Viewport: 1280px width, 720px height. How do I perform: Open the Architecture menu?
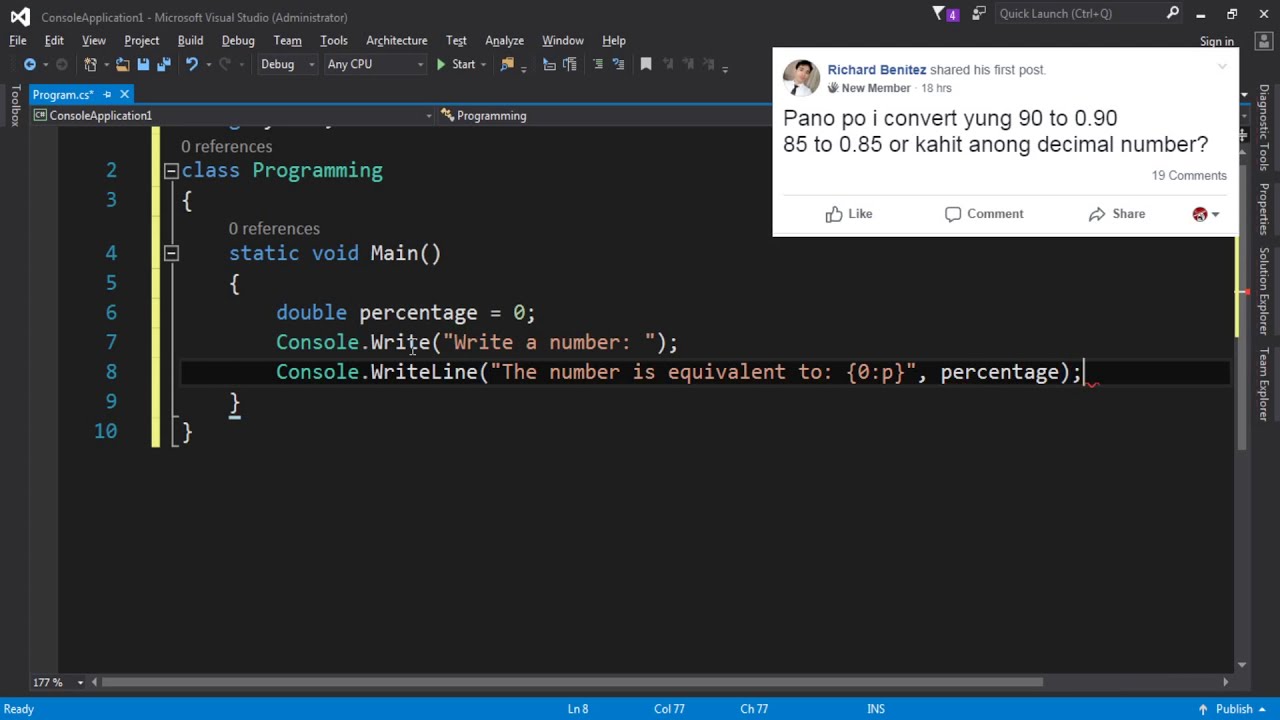(x=396, y=41)
